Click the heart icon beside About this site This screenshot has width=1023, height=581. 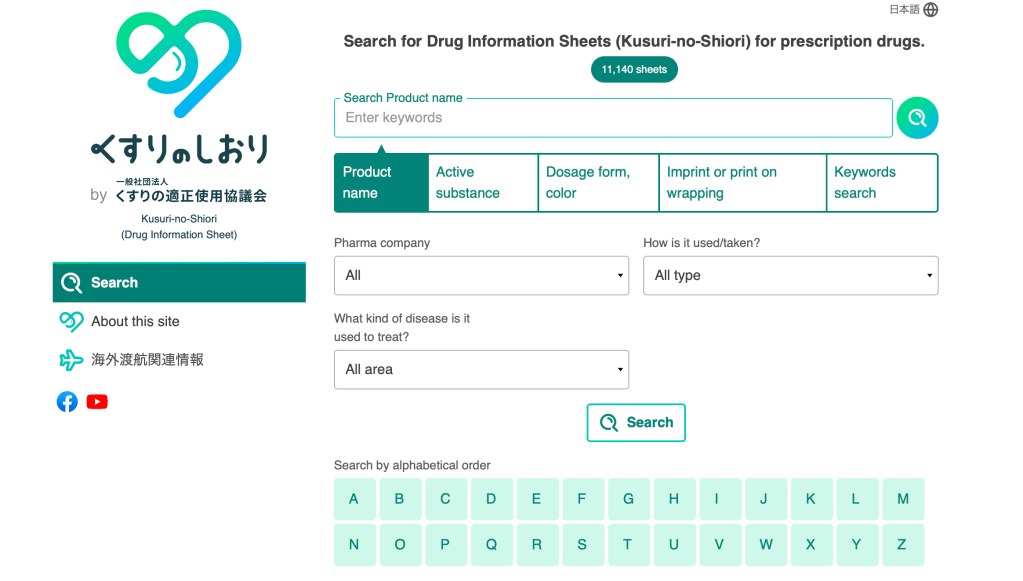pyautogui.click(x=71, y=322)
